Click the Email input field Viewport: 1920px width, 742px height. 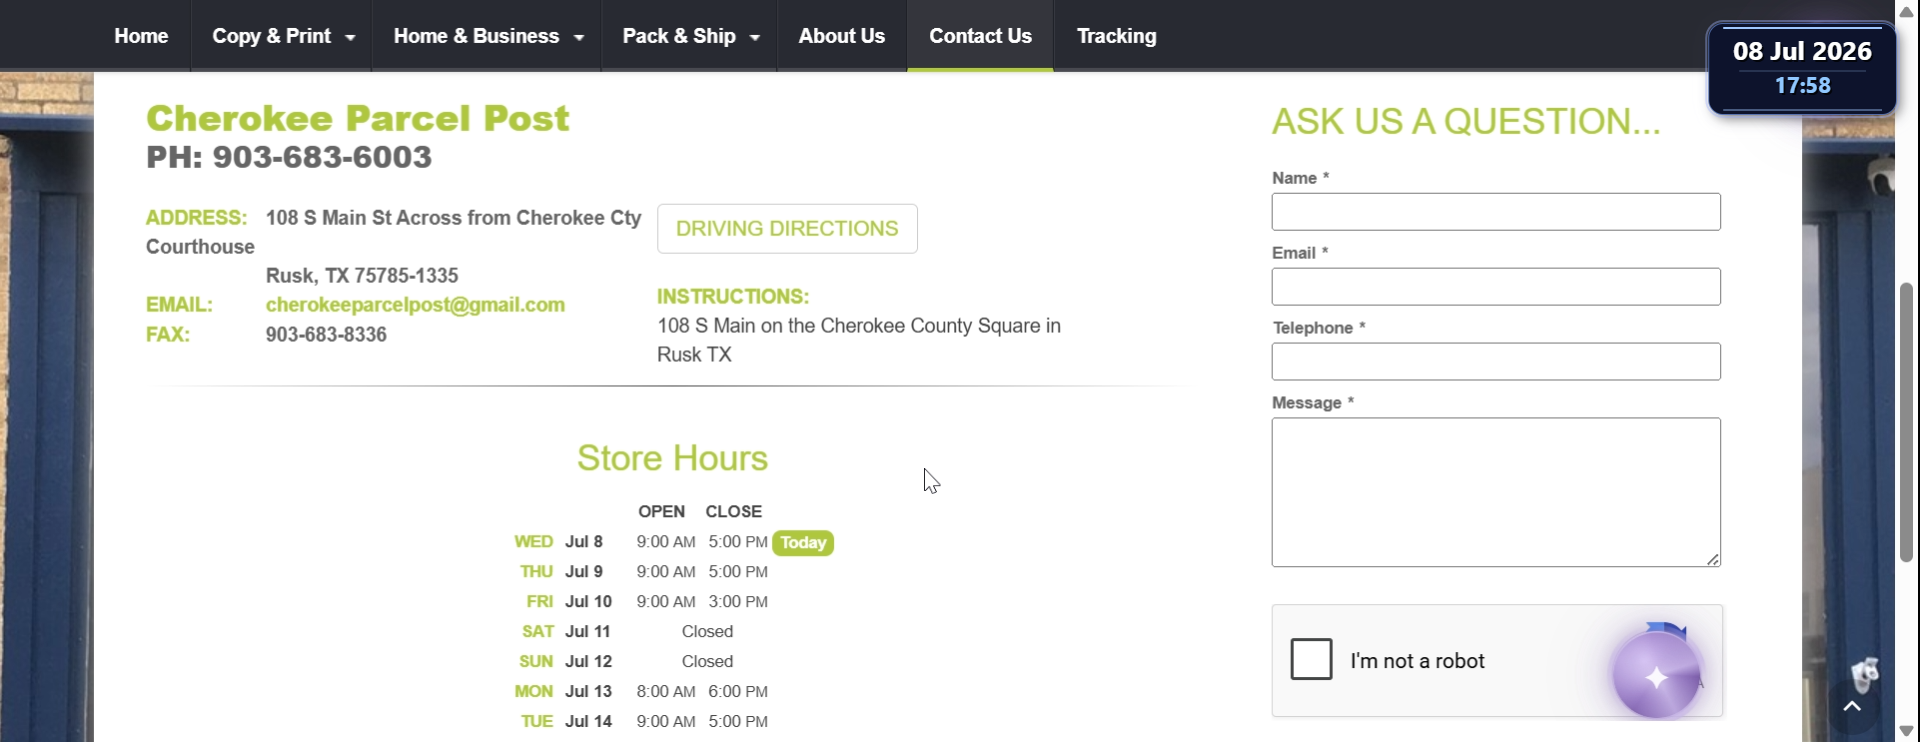(x=1496, y=287)
